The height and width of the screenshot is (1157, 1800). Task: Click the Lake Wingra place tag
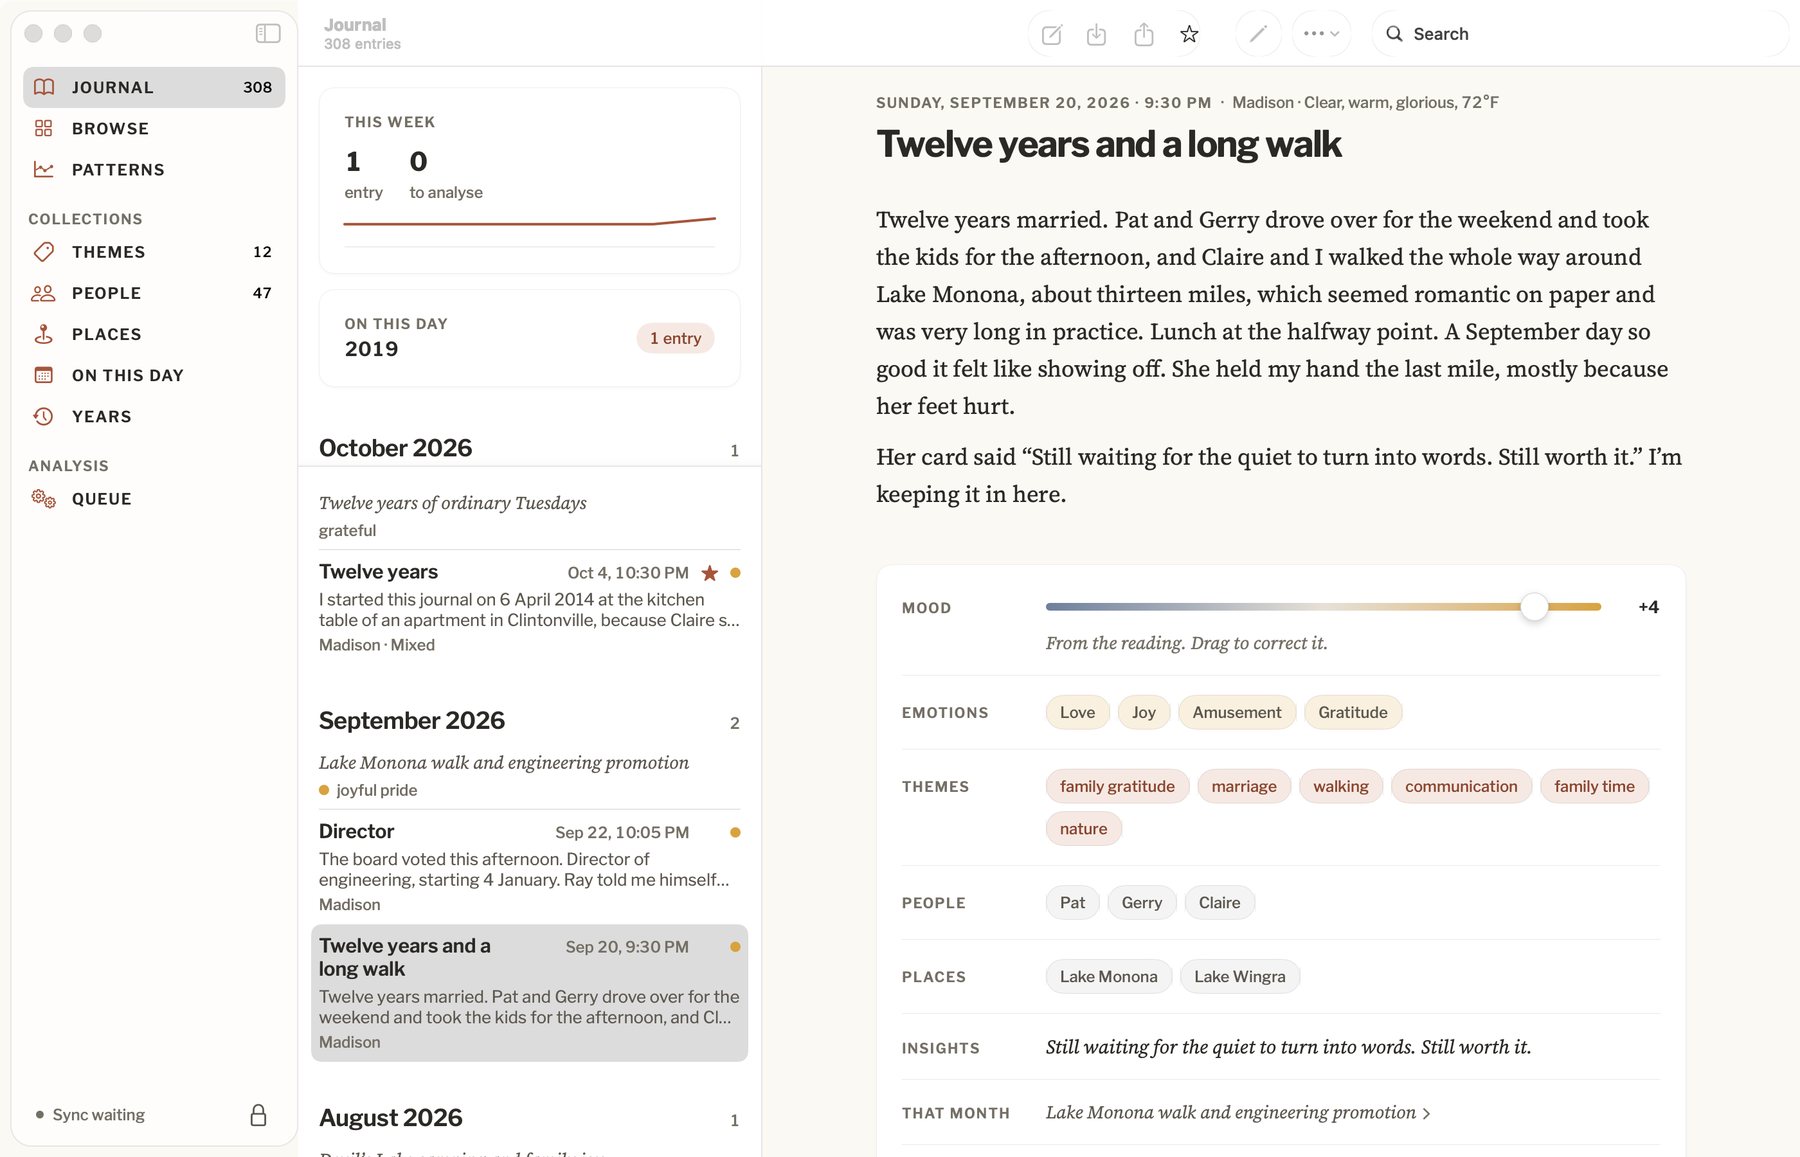pos(1239,976)
